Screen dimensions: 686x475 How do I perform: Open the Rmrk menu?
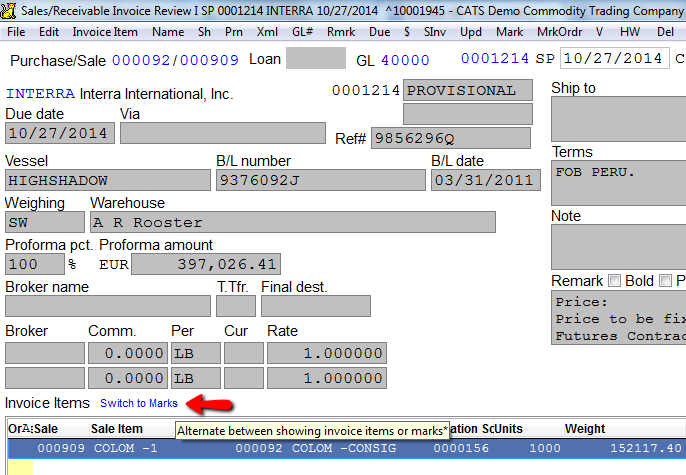coord(341,32)
